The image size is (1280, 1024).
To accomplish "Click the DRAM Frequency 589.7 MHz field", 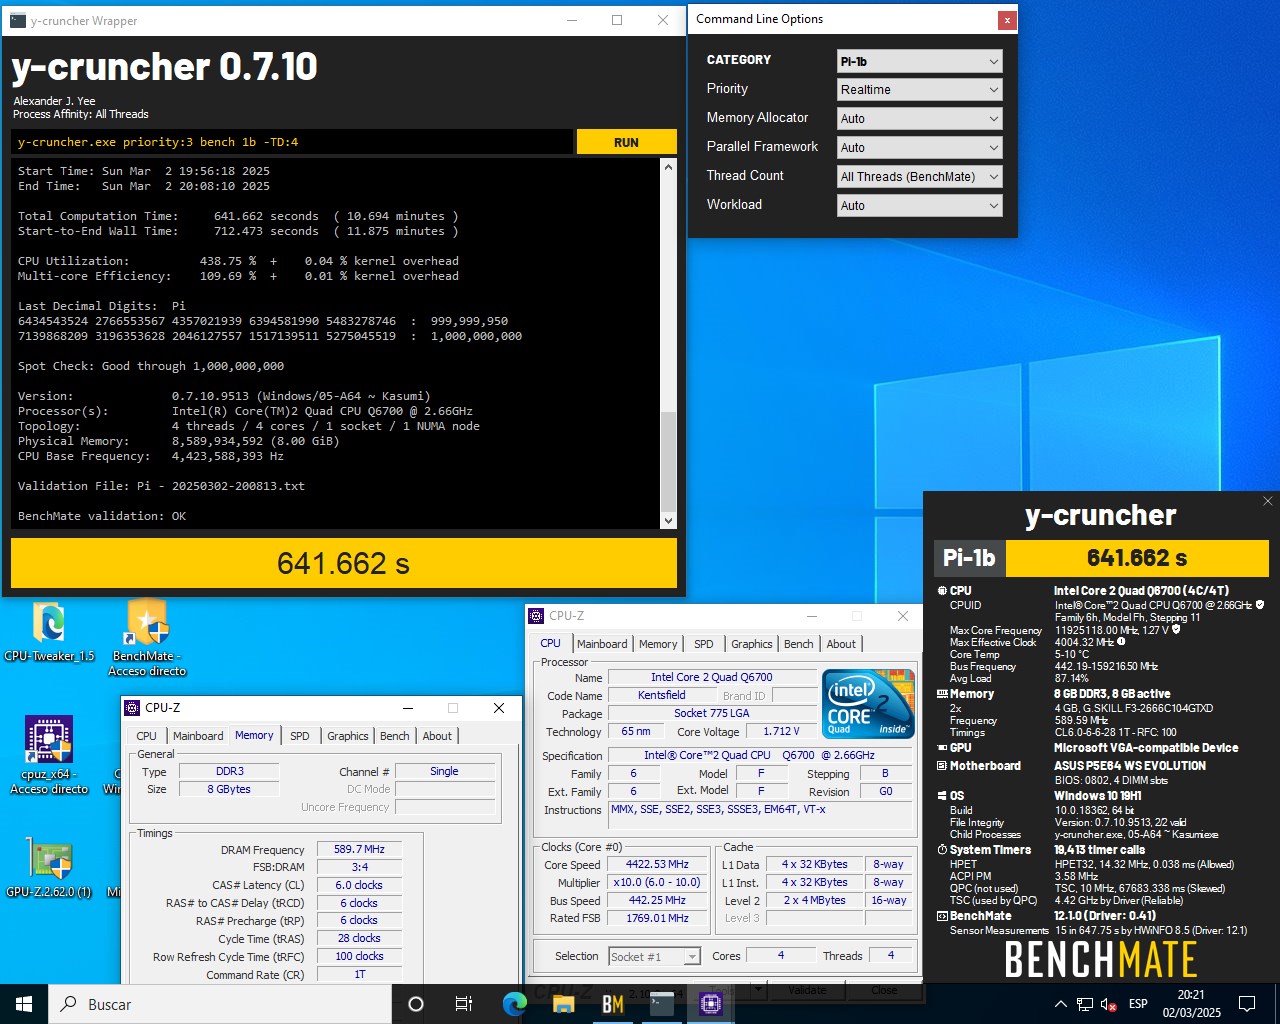I will pos(359,849).
